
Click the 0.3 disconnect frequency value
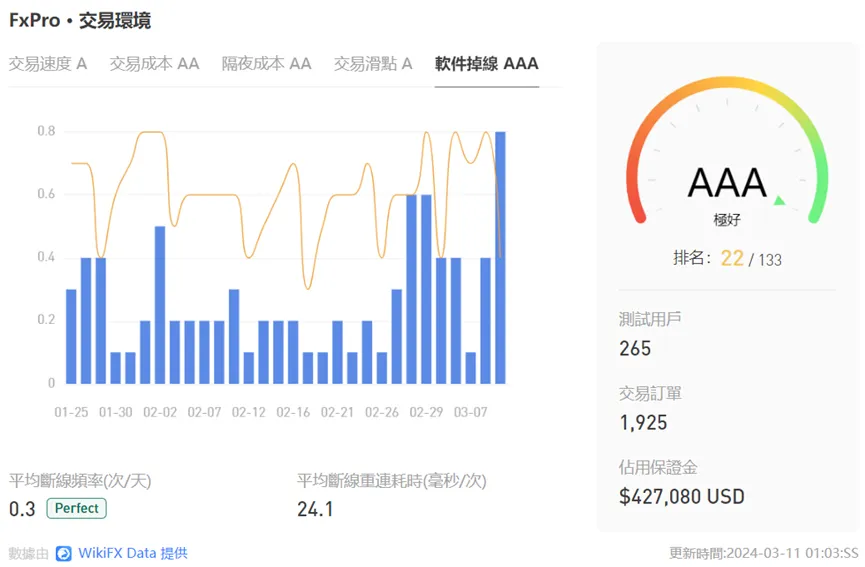point(22,509)
